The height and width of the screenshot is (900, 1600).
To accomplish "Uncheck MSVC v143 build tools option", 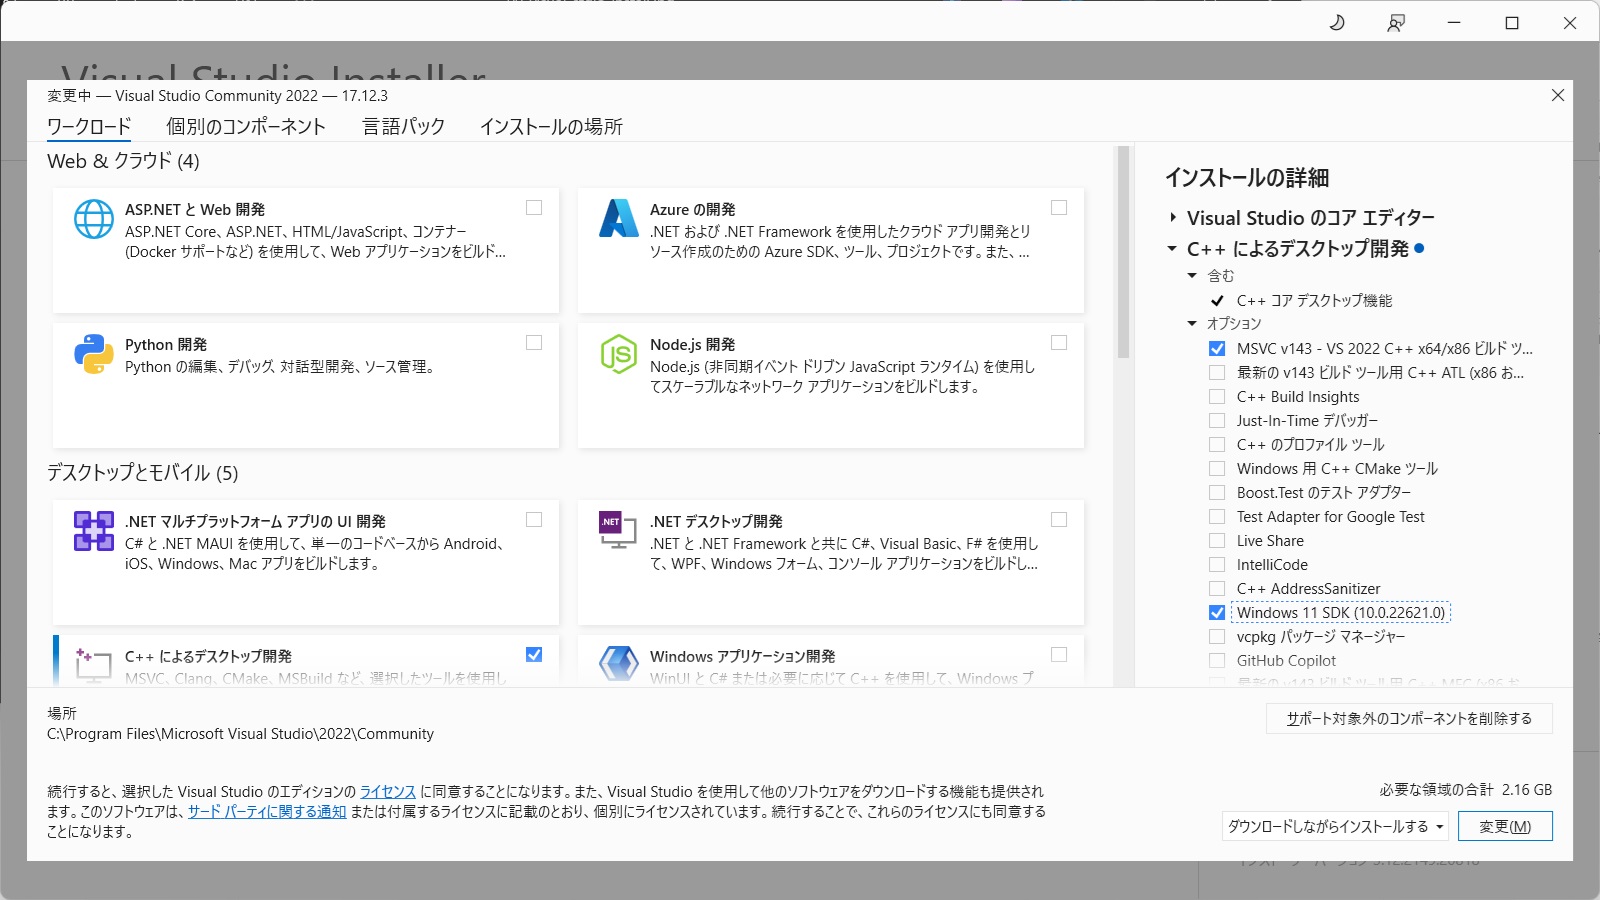I will (1217, 349).
